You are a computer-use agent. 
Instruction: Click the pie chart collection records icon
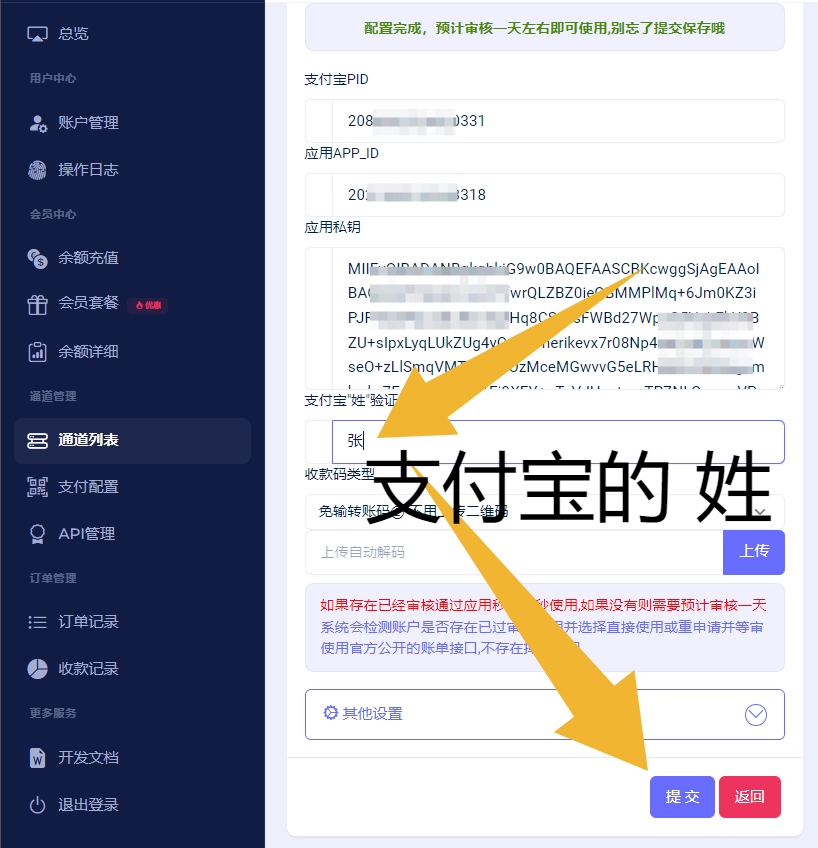(x=37, y=668)
